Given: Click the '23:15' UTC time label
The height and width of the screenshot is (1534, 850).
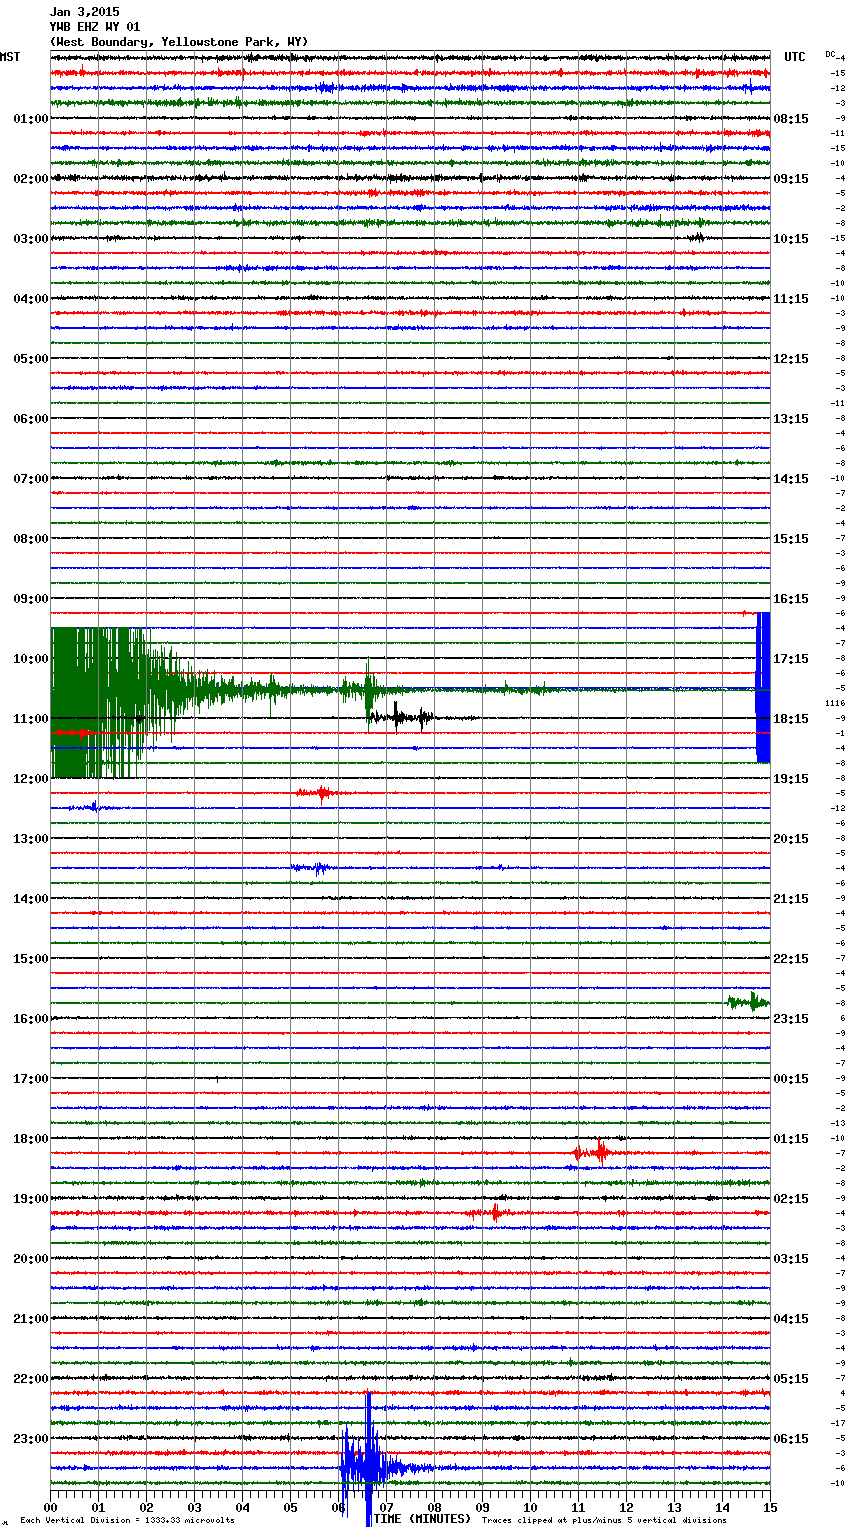Looking at the screenshot, I should click(x=791, y=1019).
